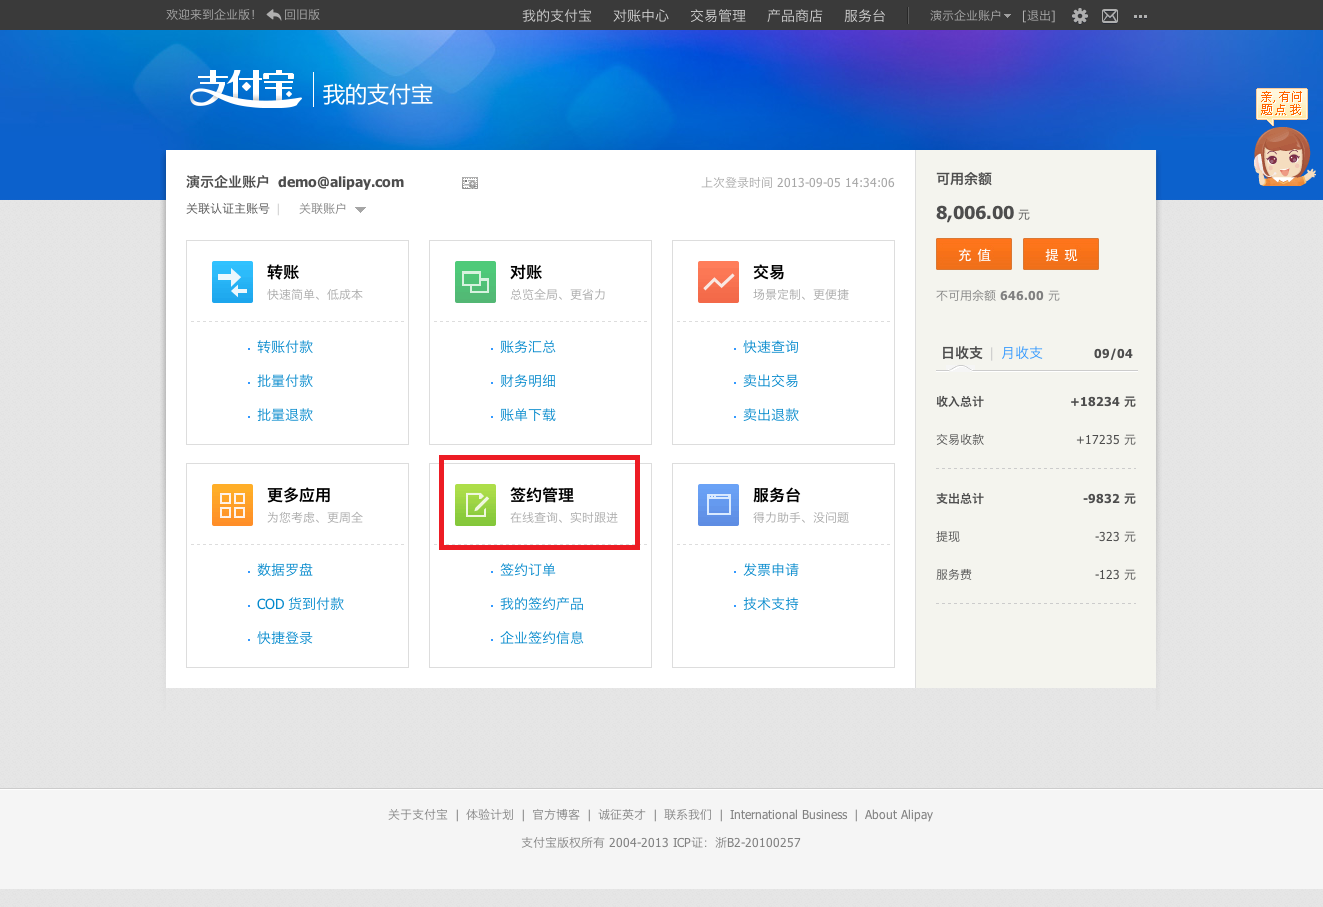Screen dimensions: 1323x907
Task: Select the 日收支 tab
Action: click(x=961, y=353)
